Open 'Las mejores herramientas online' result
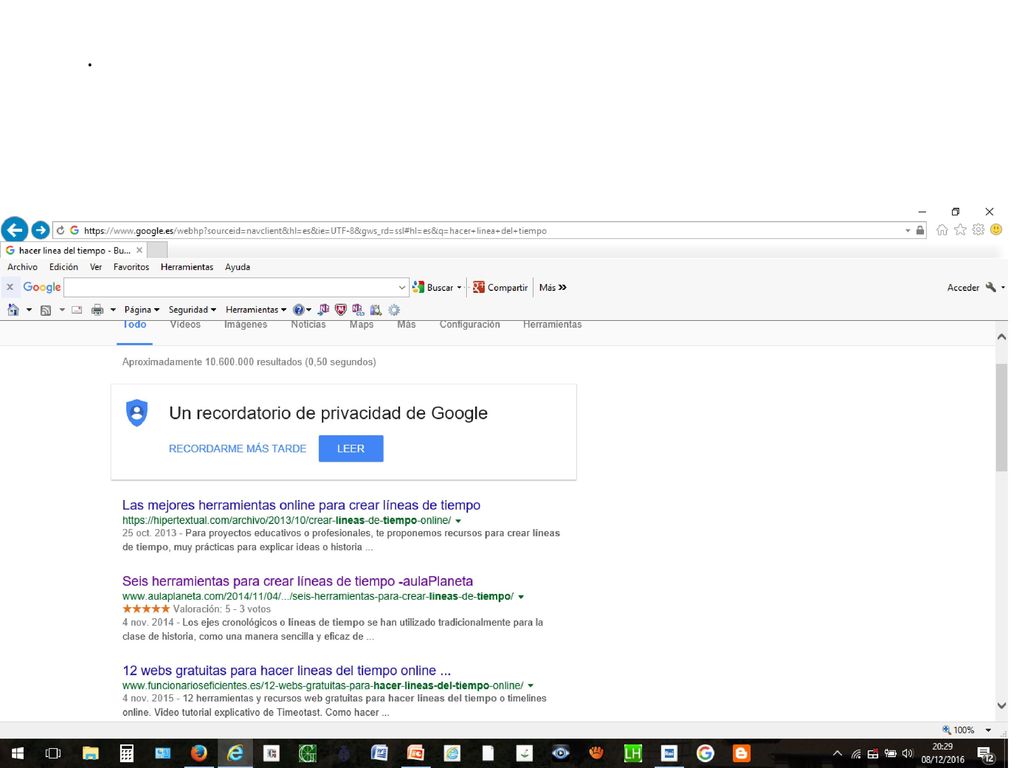The height and width of the screenshot is (768, 1024). (x=301, y=505)
